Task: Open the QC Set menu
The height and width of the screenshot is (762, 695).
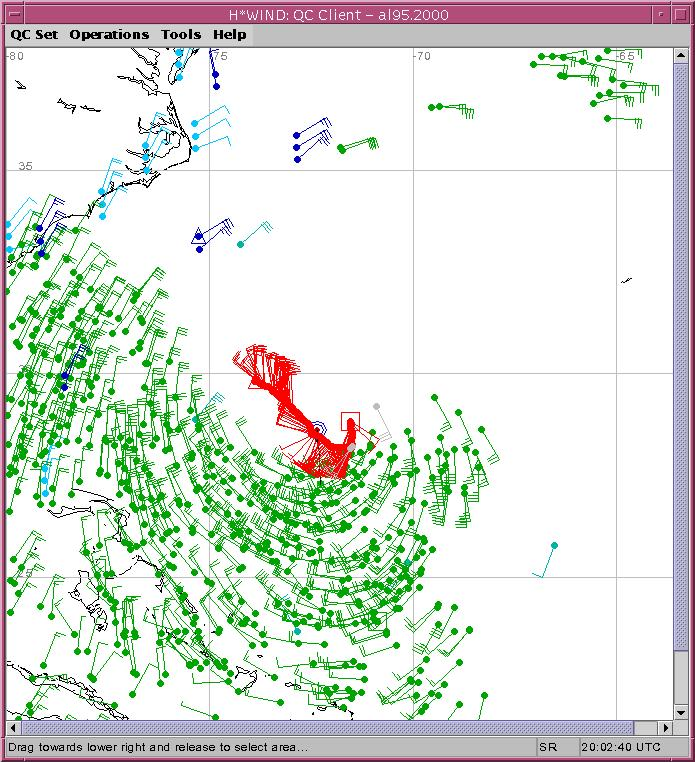Action: point(34,34)
